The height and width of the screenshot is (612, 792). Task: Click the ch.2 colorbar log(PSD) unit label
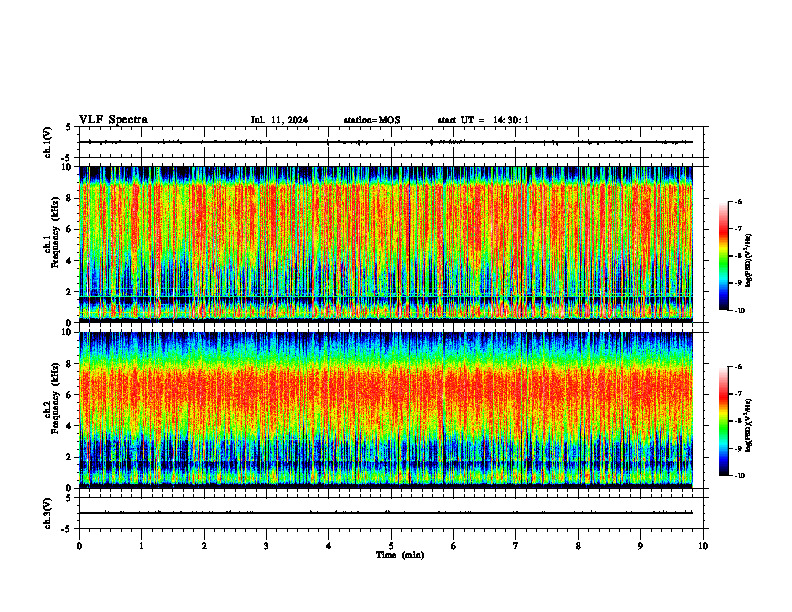749,426
